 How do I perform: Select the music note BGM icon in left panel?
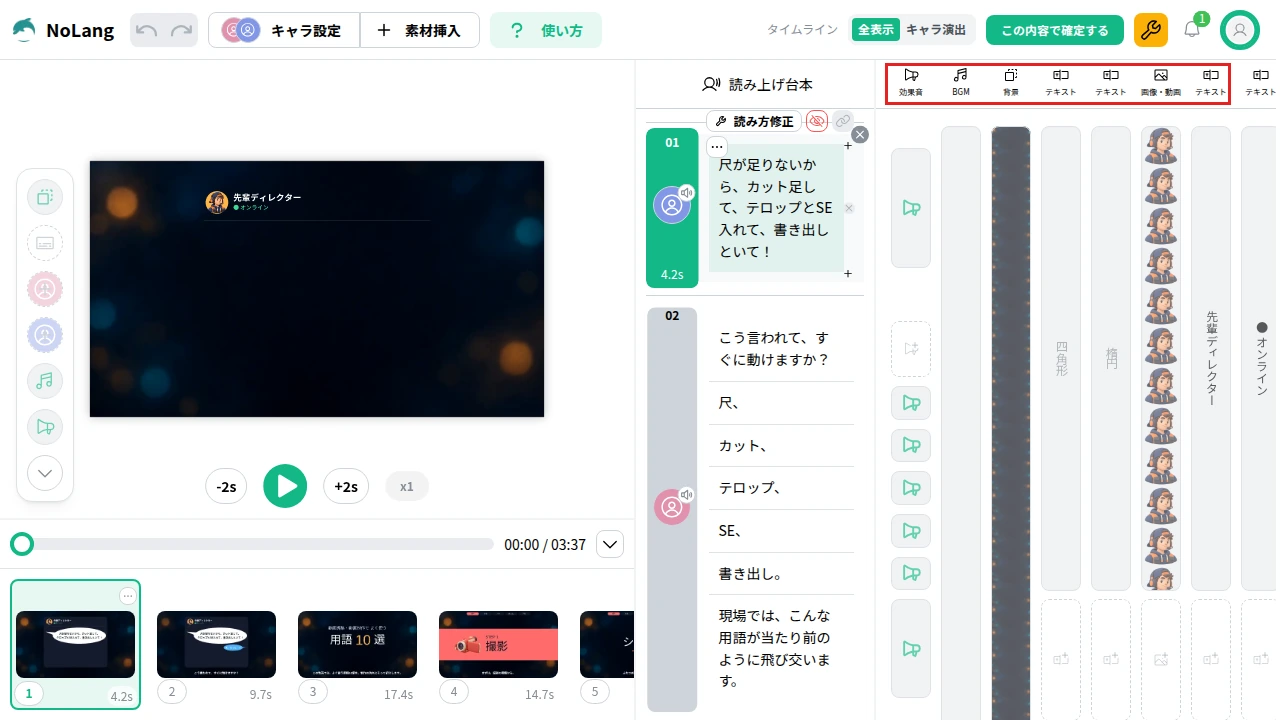point(45,381)
